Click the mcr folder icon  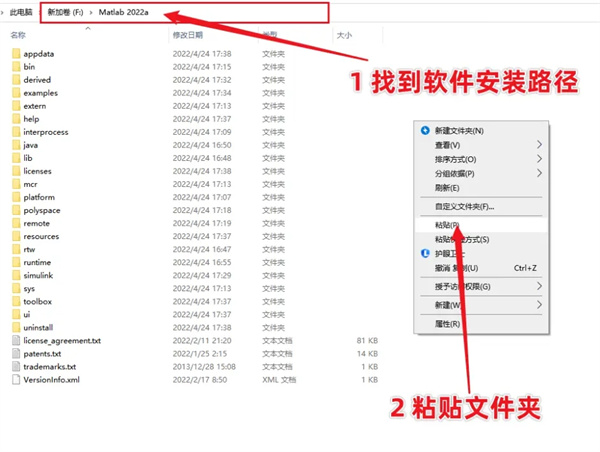tap(16, 184)
